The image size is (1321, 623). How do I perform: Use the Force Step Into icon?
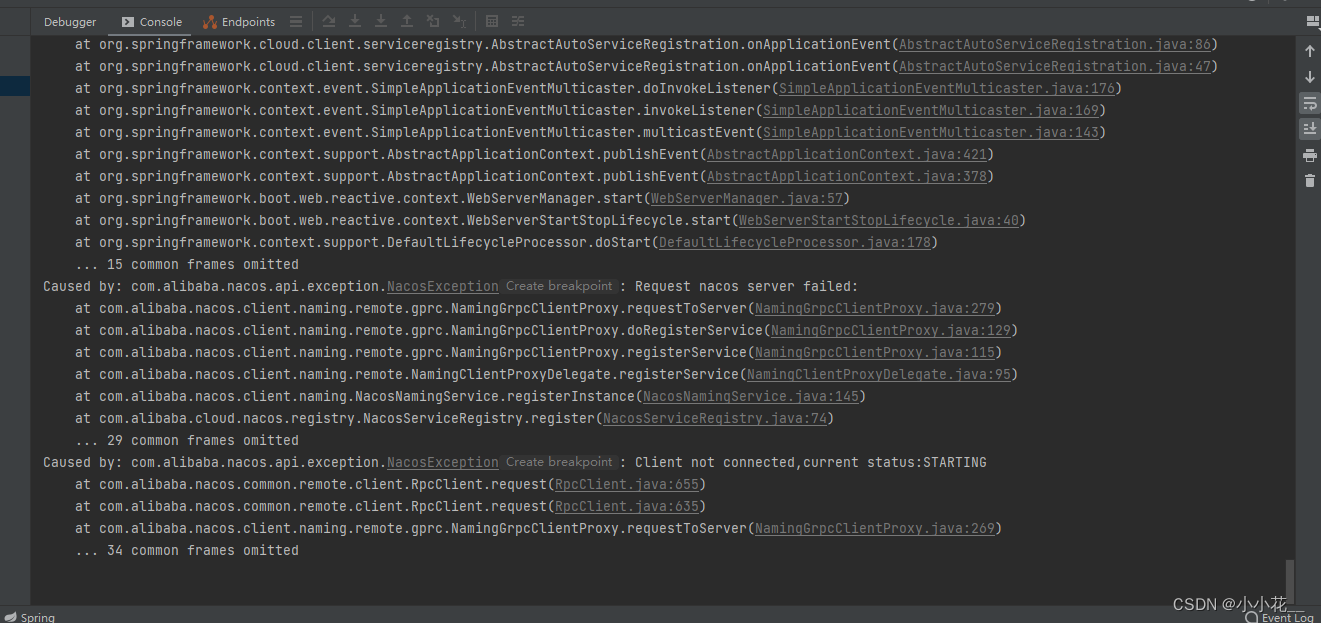click(x=381, y=20)
